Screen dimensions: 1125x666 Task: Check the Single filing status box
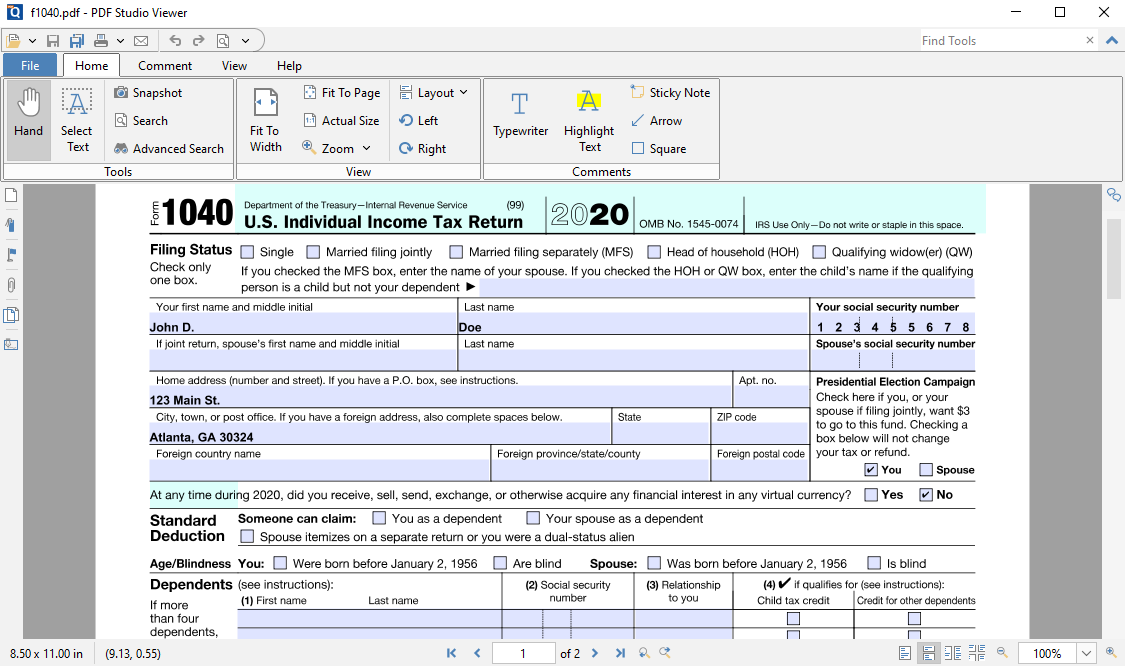coord(248,252)
